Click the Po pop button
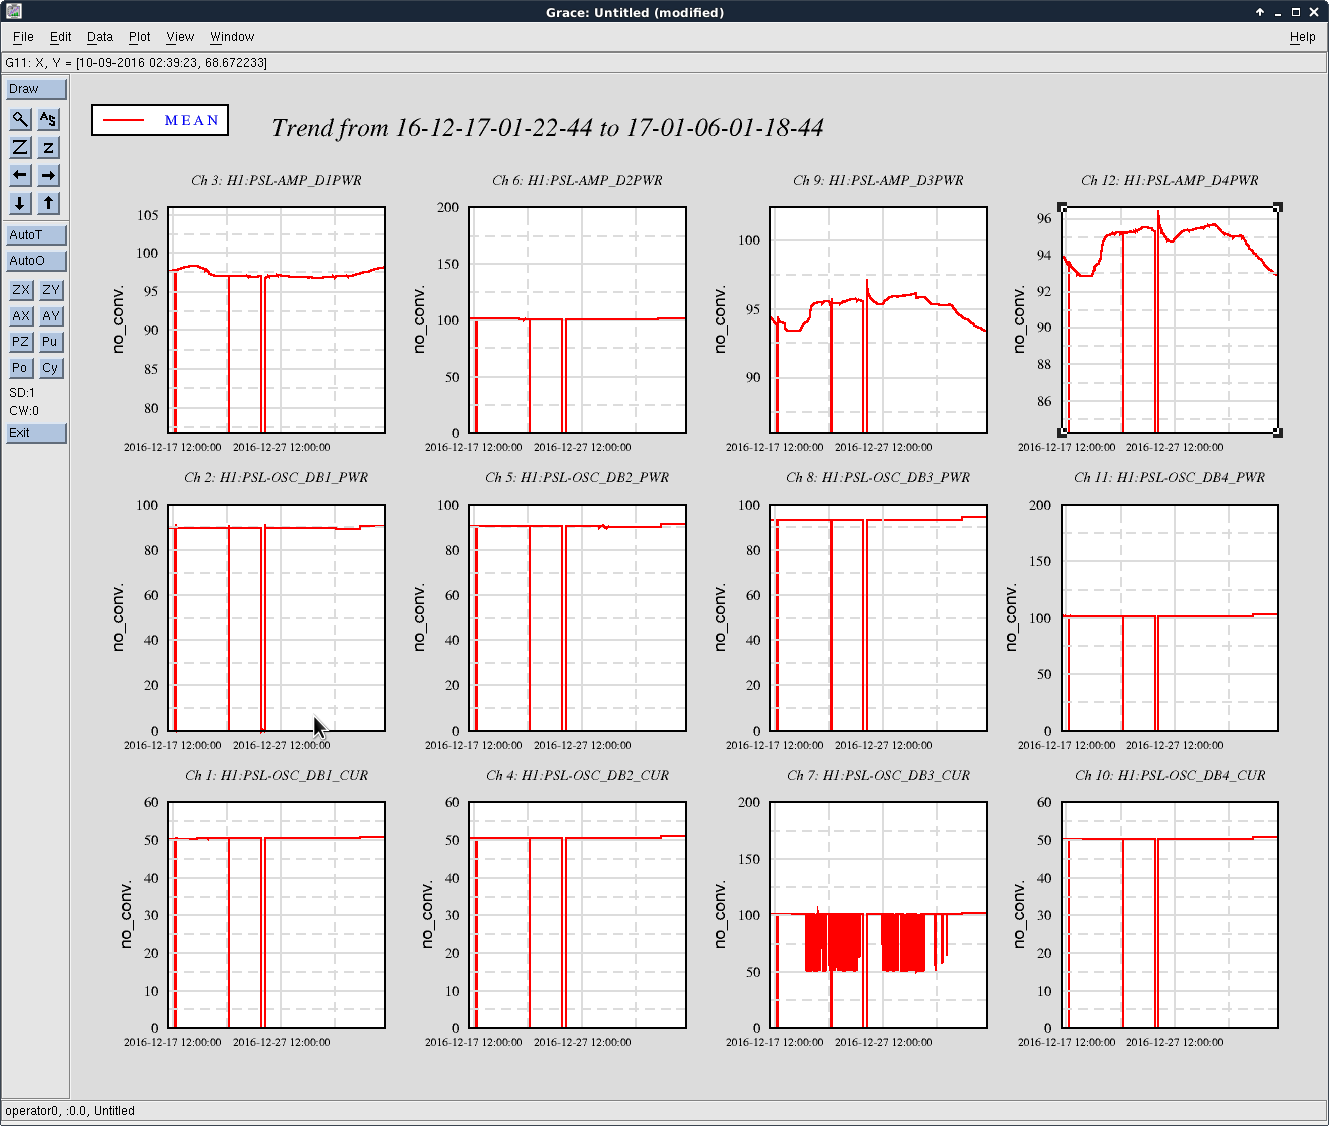The height and width of the screenshot is (1126, 1329). tap(21, 368)
